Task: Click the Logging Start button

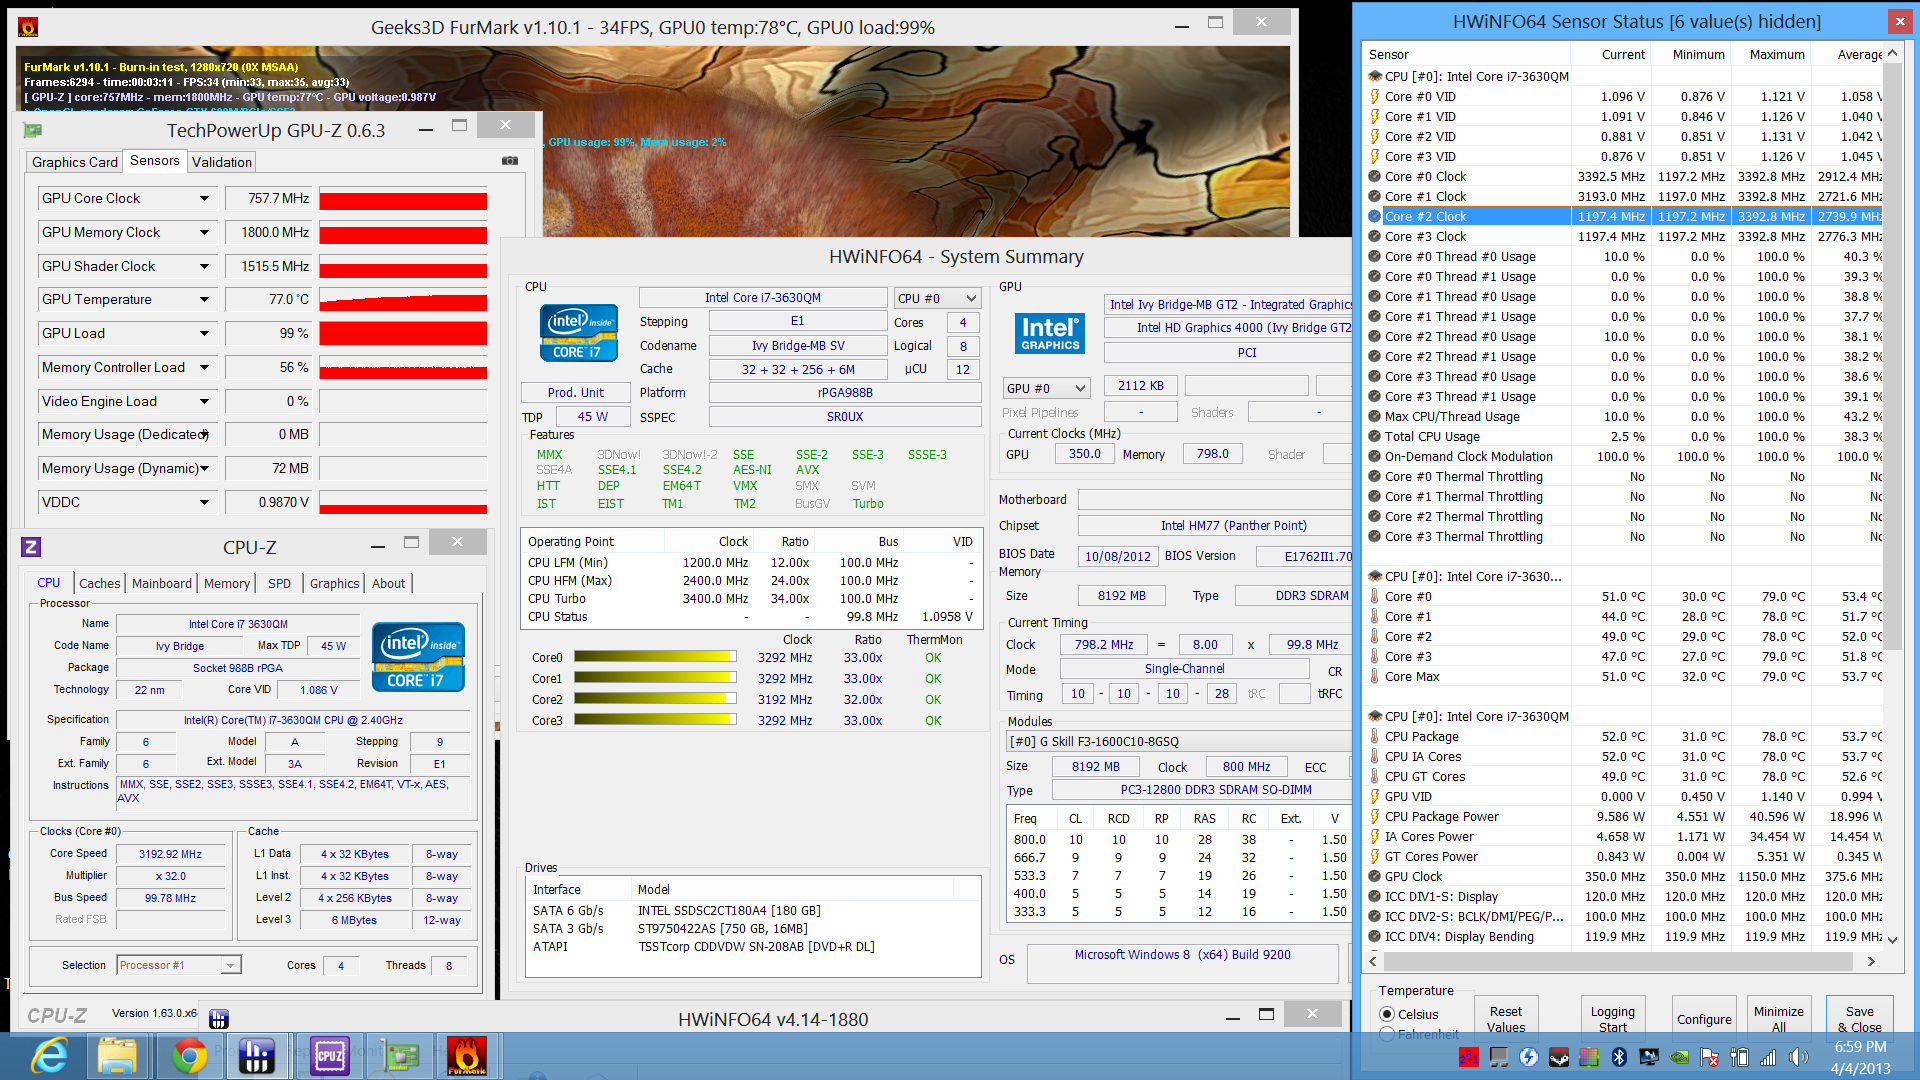Action: point(1613,1019)
